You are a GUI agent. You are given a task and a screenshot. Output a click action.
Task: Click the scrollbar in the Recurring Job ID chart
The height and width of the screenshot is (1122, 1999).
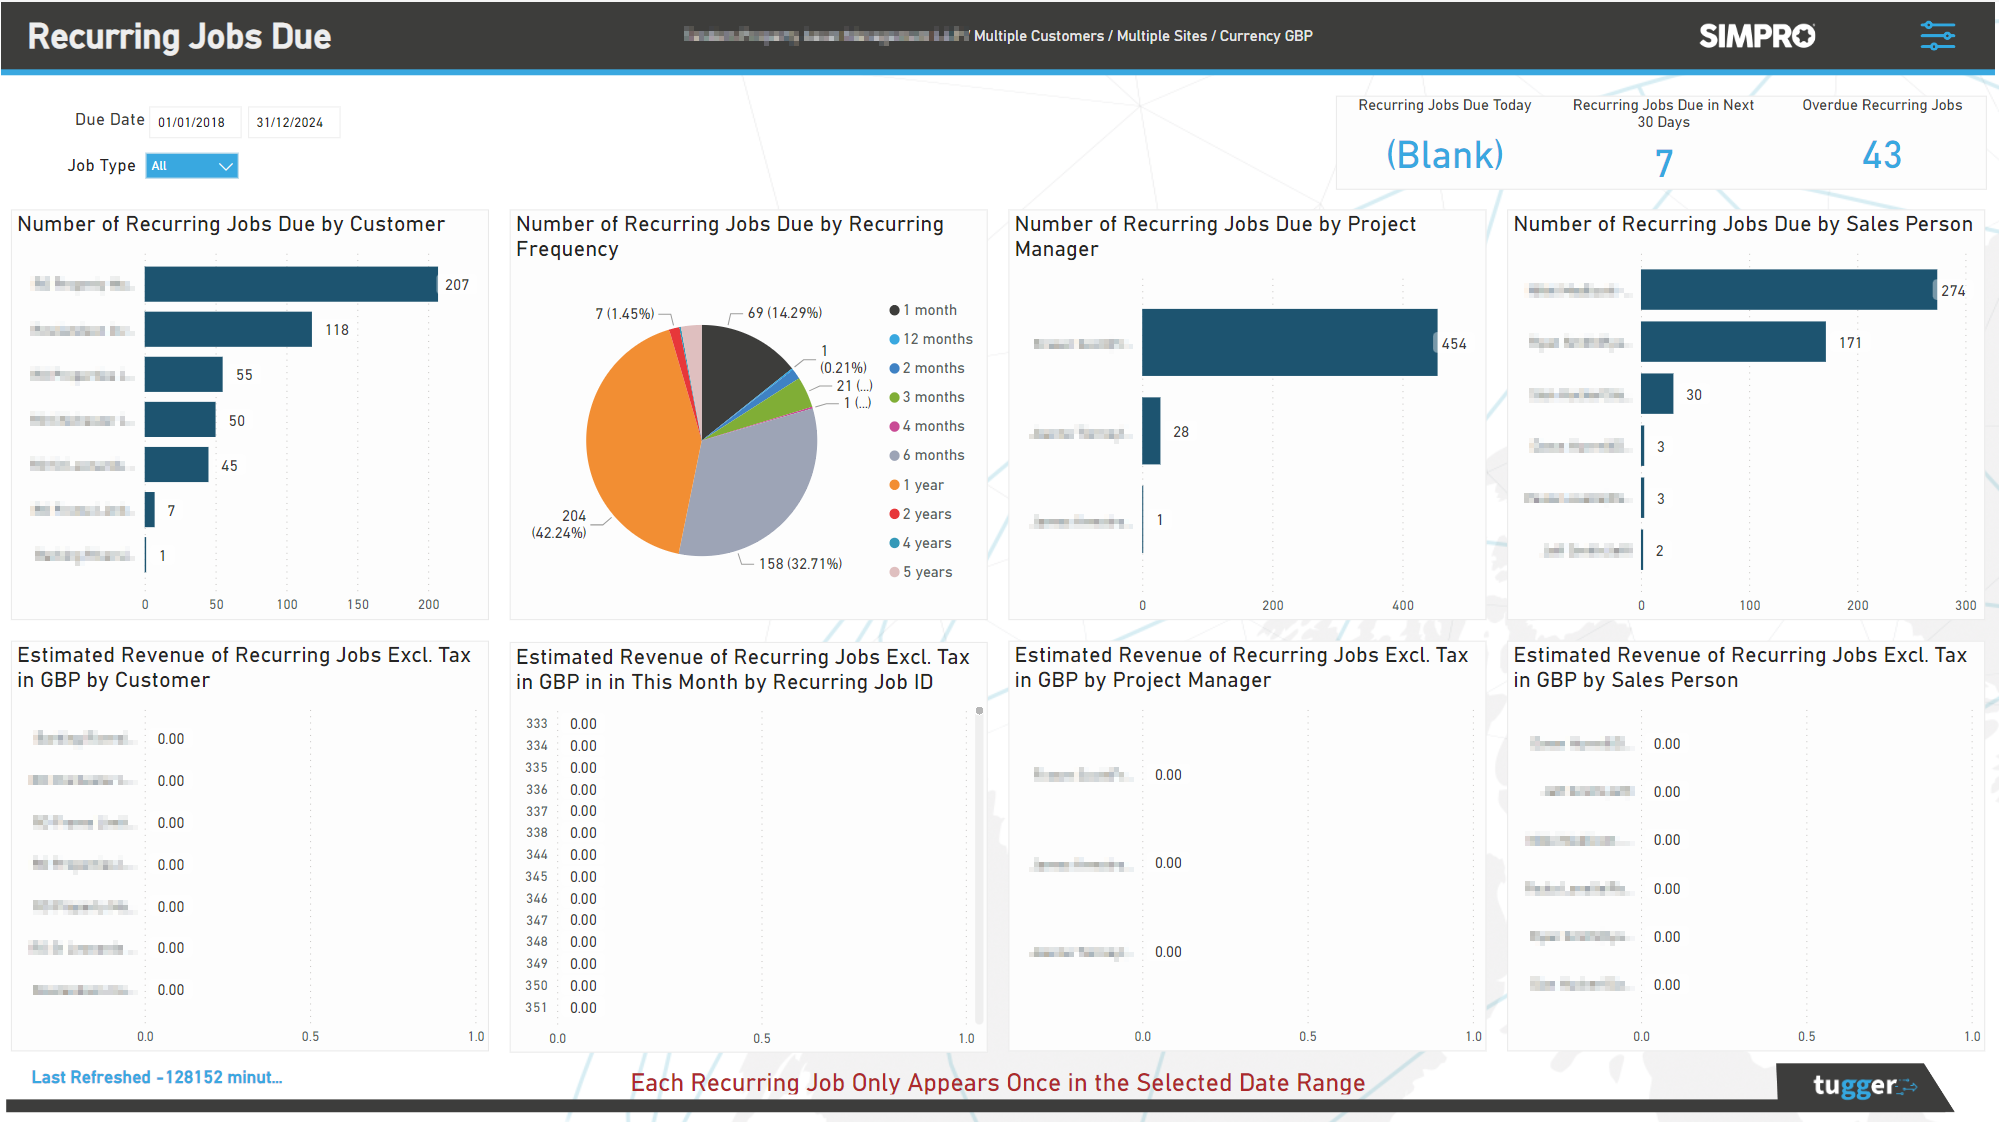coord(978,710)
